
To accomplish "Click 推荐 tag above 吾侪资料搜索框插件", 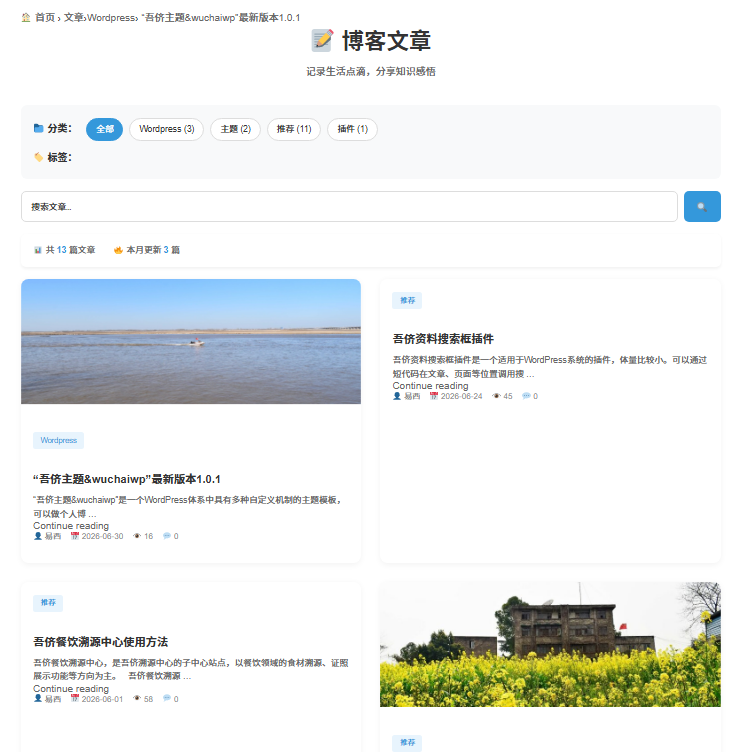I will click(407, 301).
